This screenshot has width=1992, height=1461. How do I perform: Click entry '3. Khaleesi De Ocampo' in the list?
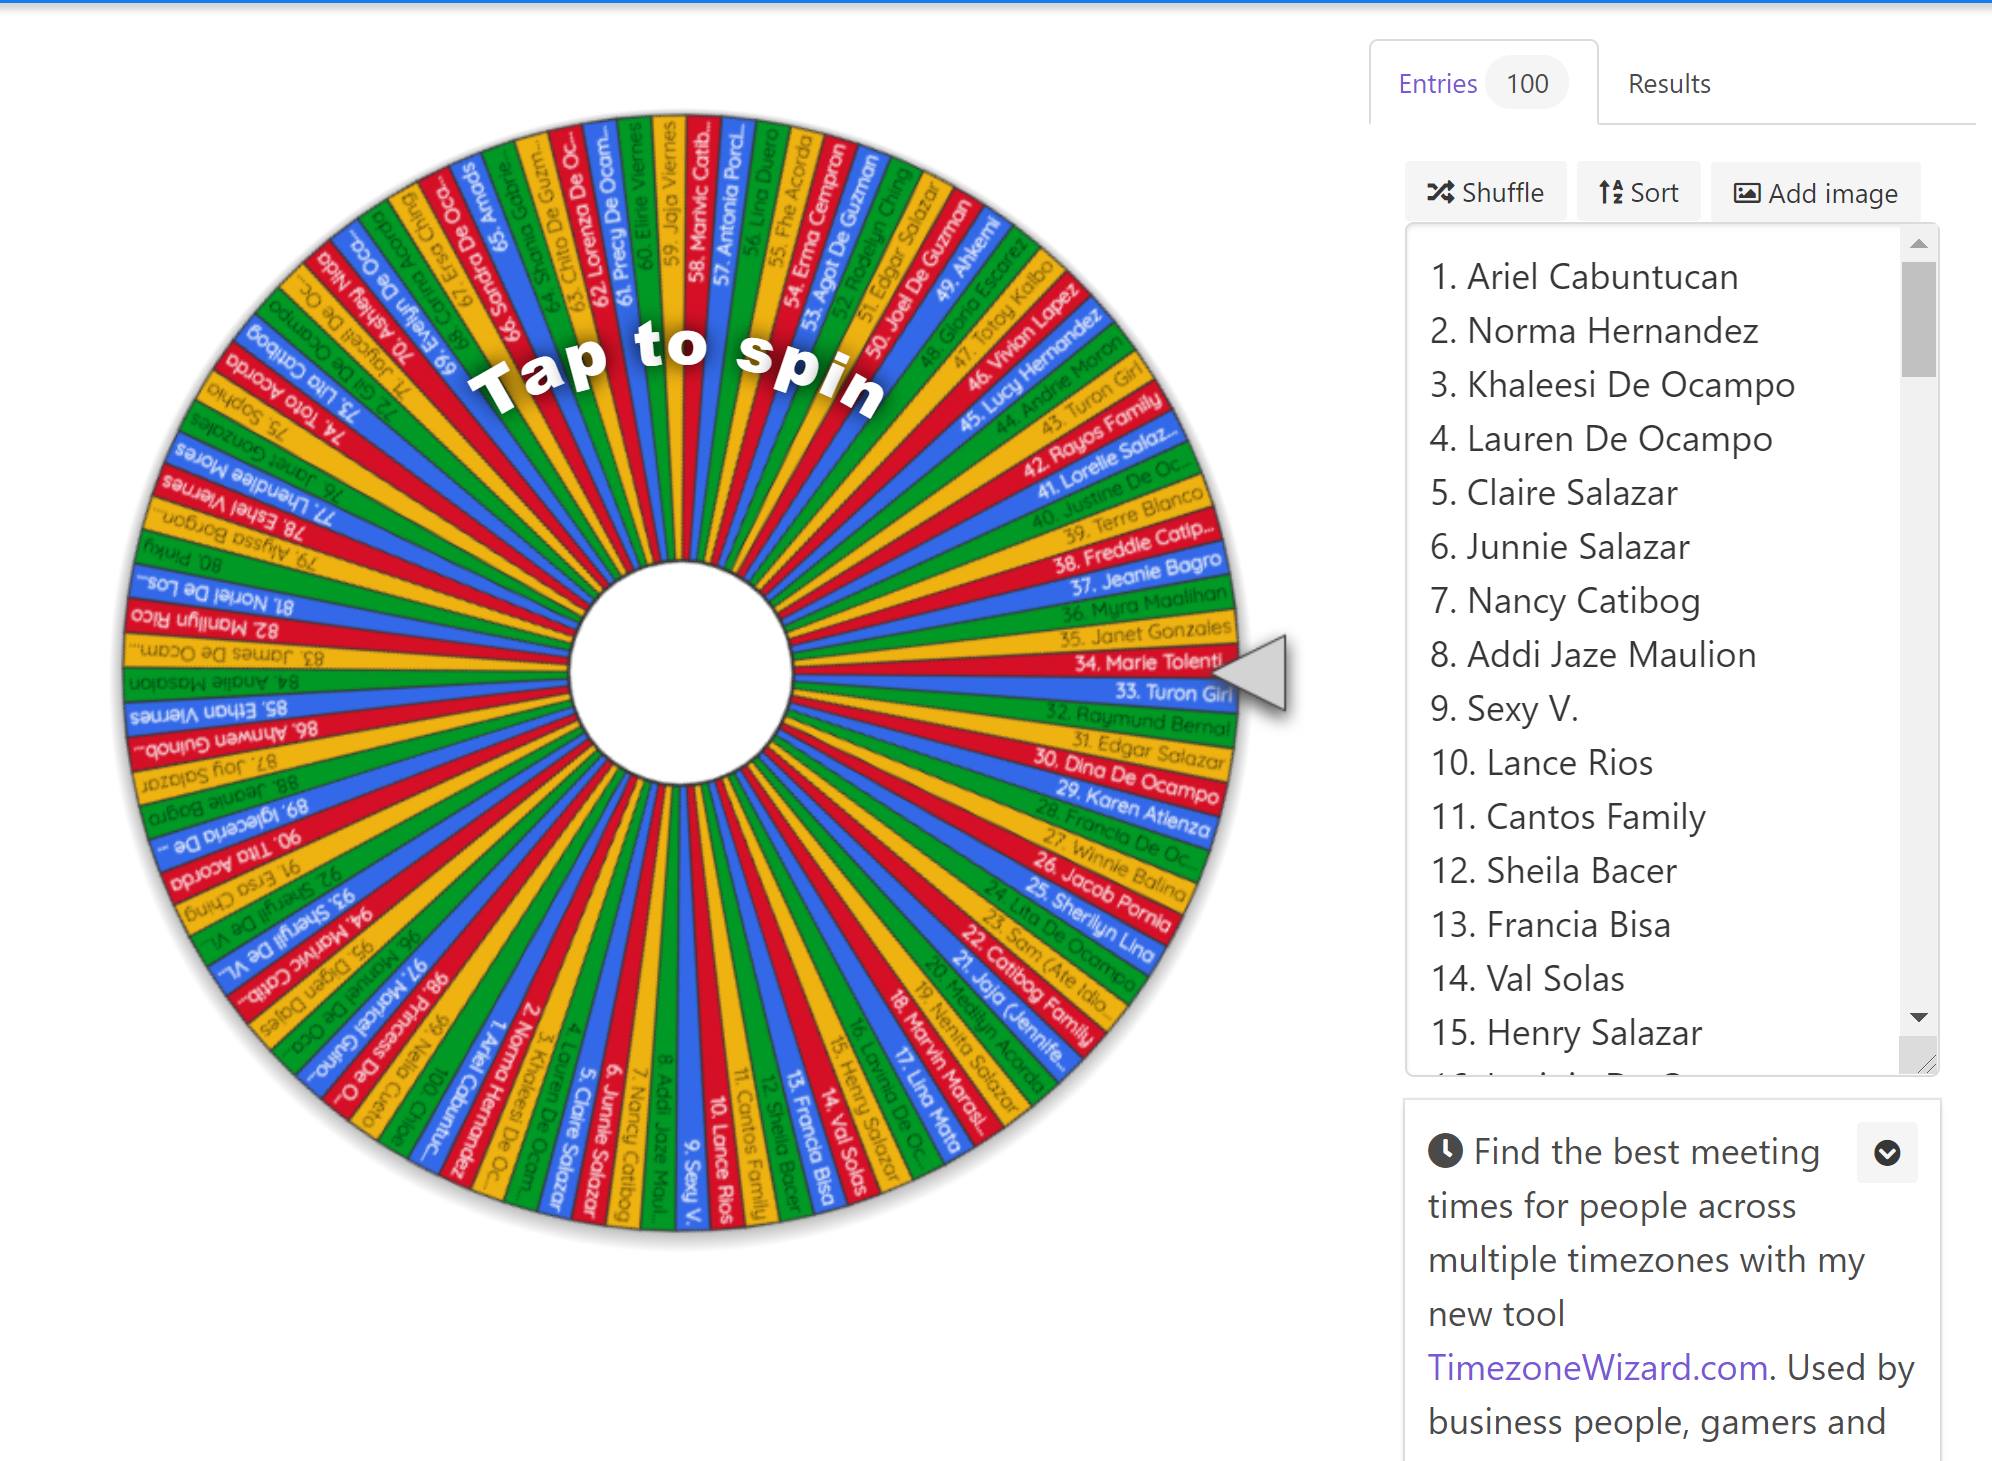pyautogui.click(x=1612, y=385)
